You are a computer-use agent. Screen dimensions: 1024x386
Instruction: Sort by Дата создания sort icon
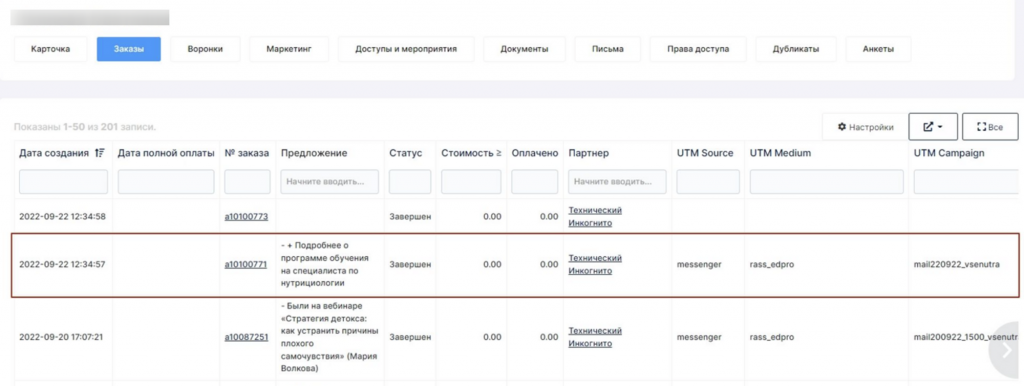tap(100, 153)
